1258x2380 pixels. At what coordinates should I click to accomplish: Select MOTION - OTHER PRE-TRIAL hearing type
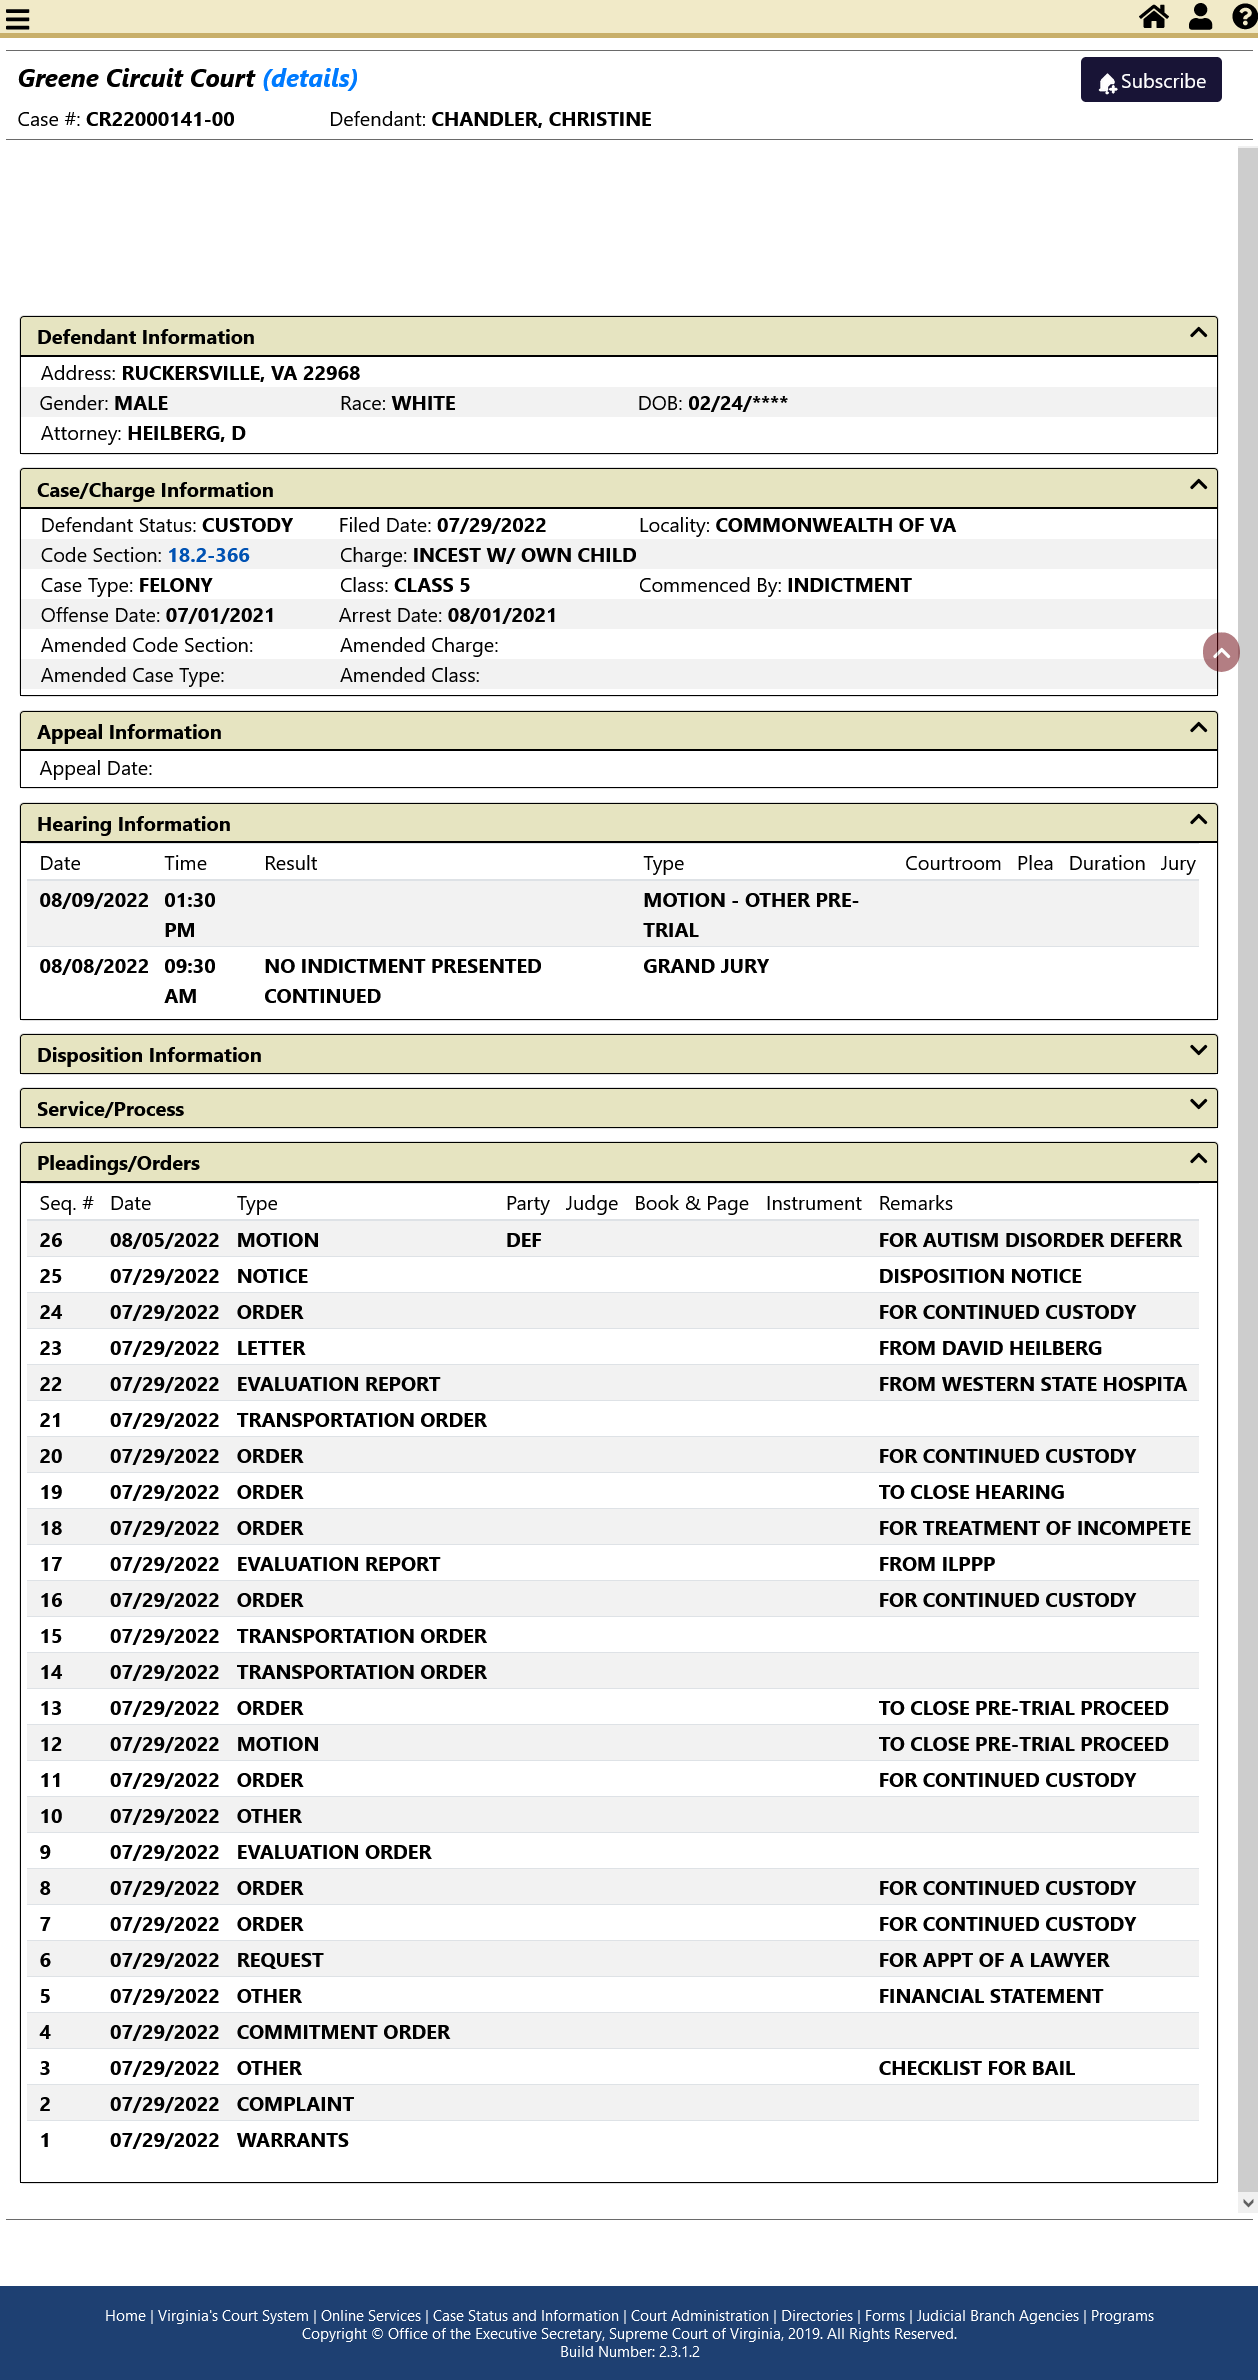click(x=751, y=915)
